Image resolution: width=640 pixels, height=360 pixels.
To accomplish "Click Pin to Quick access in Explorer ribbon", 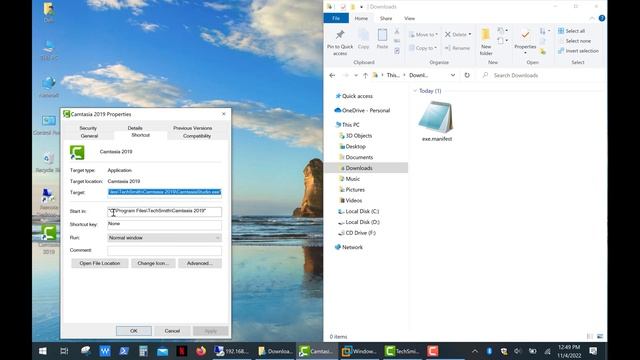I will 340,42.
